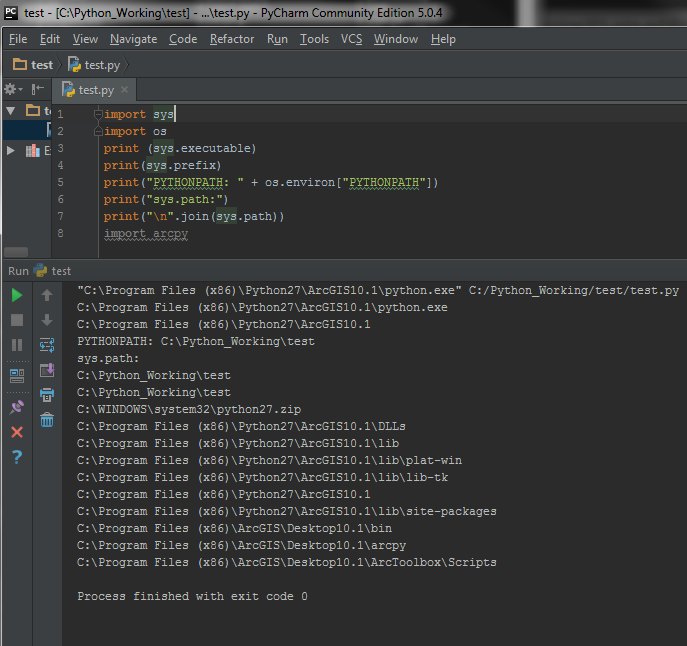Click the test breadcrumb in navigation bar
Image resolution: width=687 pixels, height=646 pixels.
[42, 65]
